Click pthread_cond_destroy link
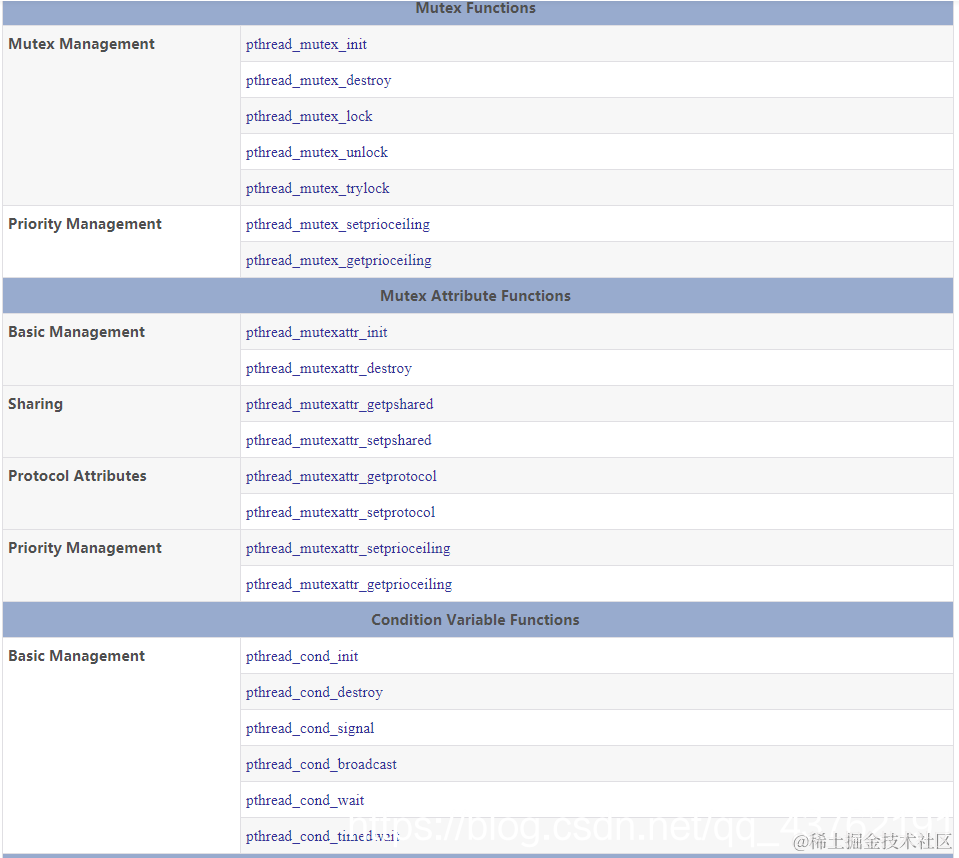The image size is (959, 858). click(314, 692)
